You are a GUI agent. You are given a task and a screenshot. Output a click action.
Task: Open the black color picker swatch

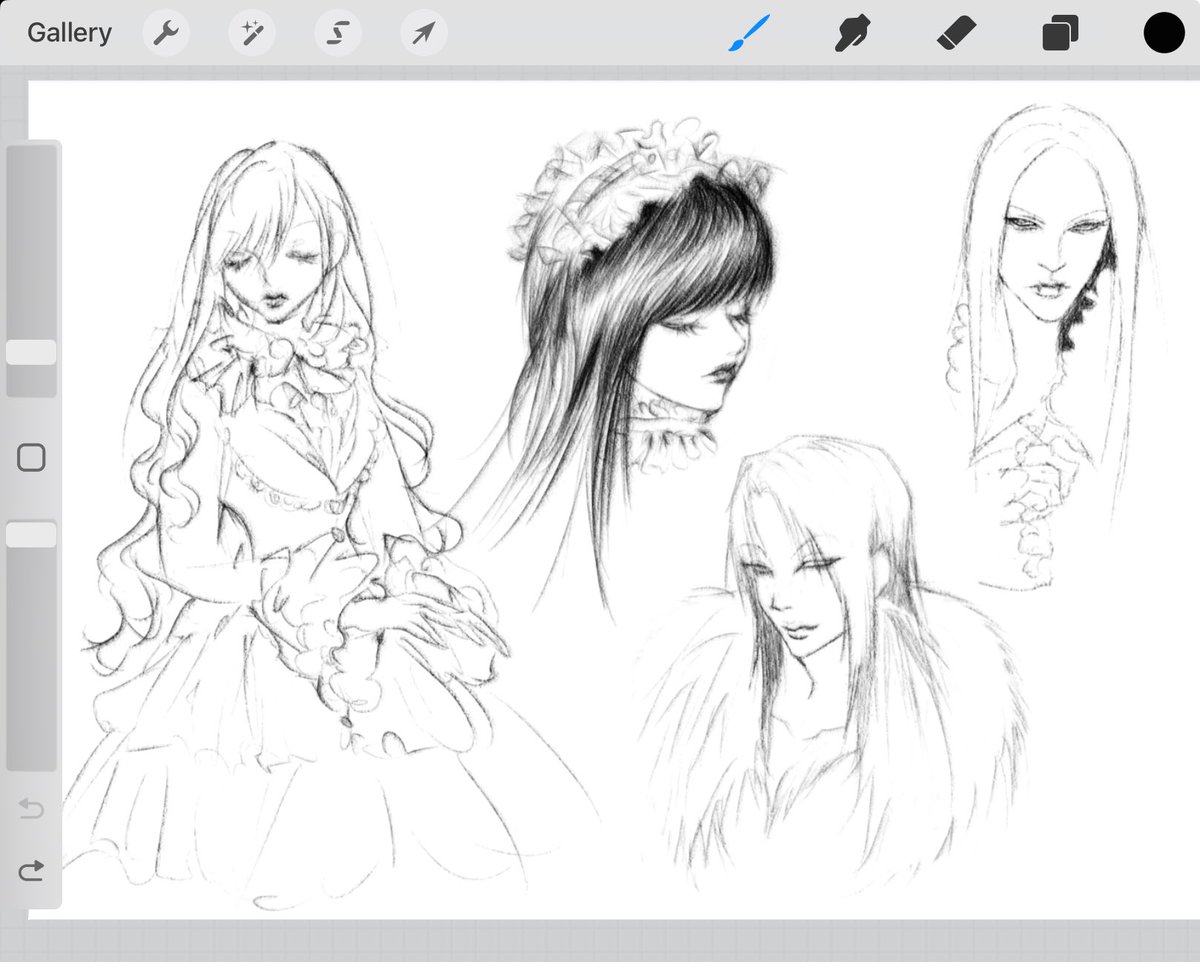1164,33
